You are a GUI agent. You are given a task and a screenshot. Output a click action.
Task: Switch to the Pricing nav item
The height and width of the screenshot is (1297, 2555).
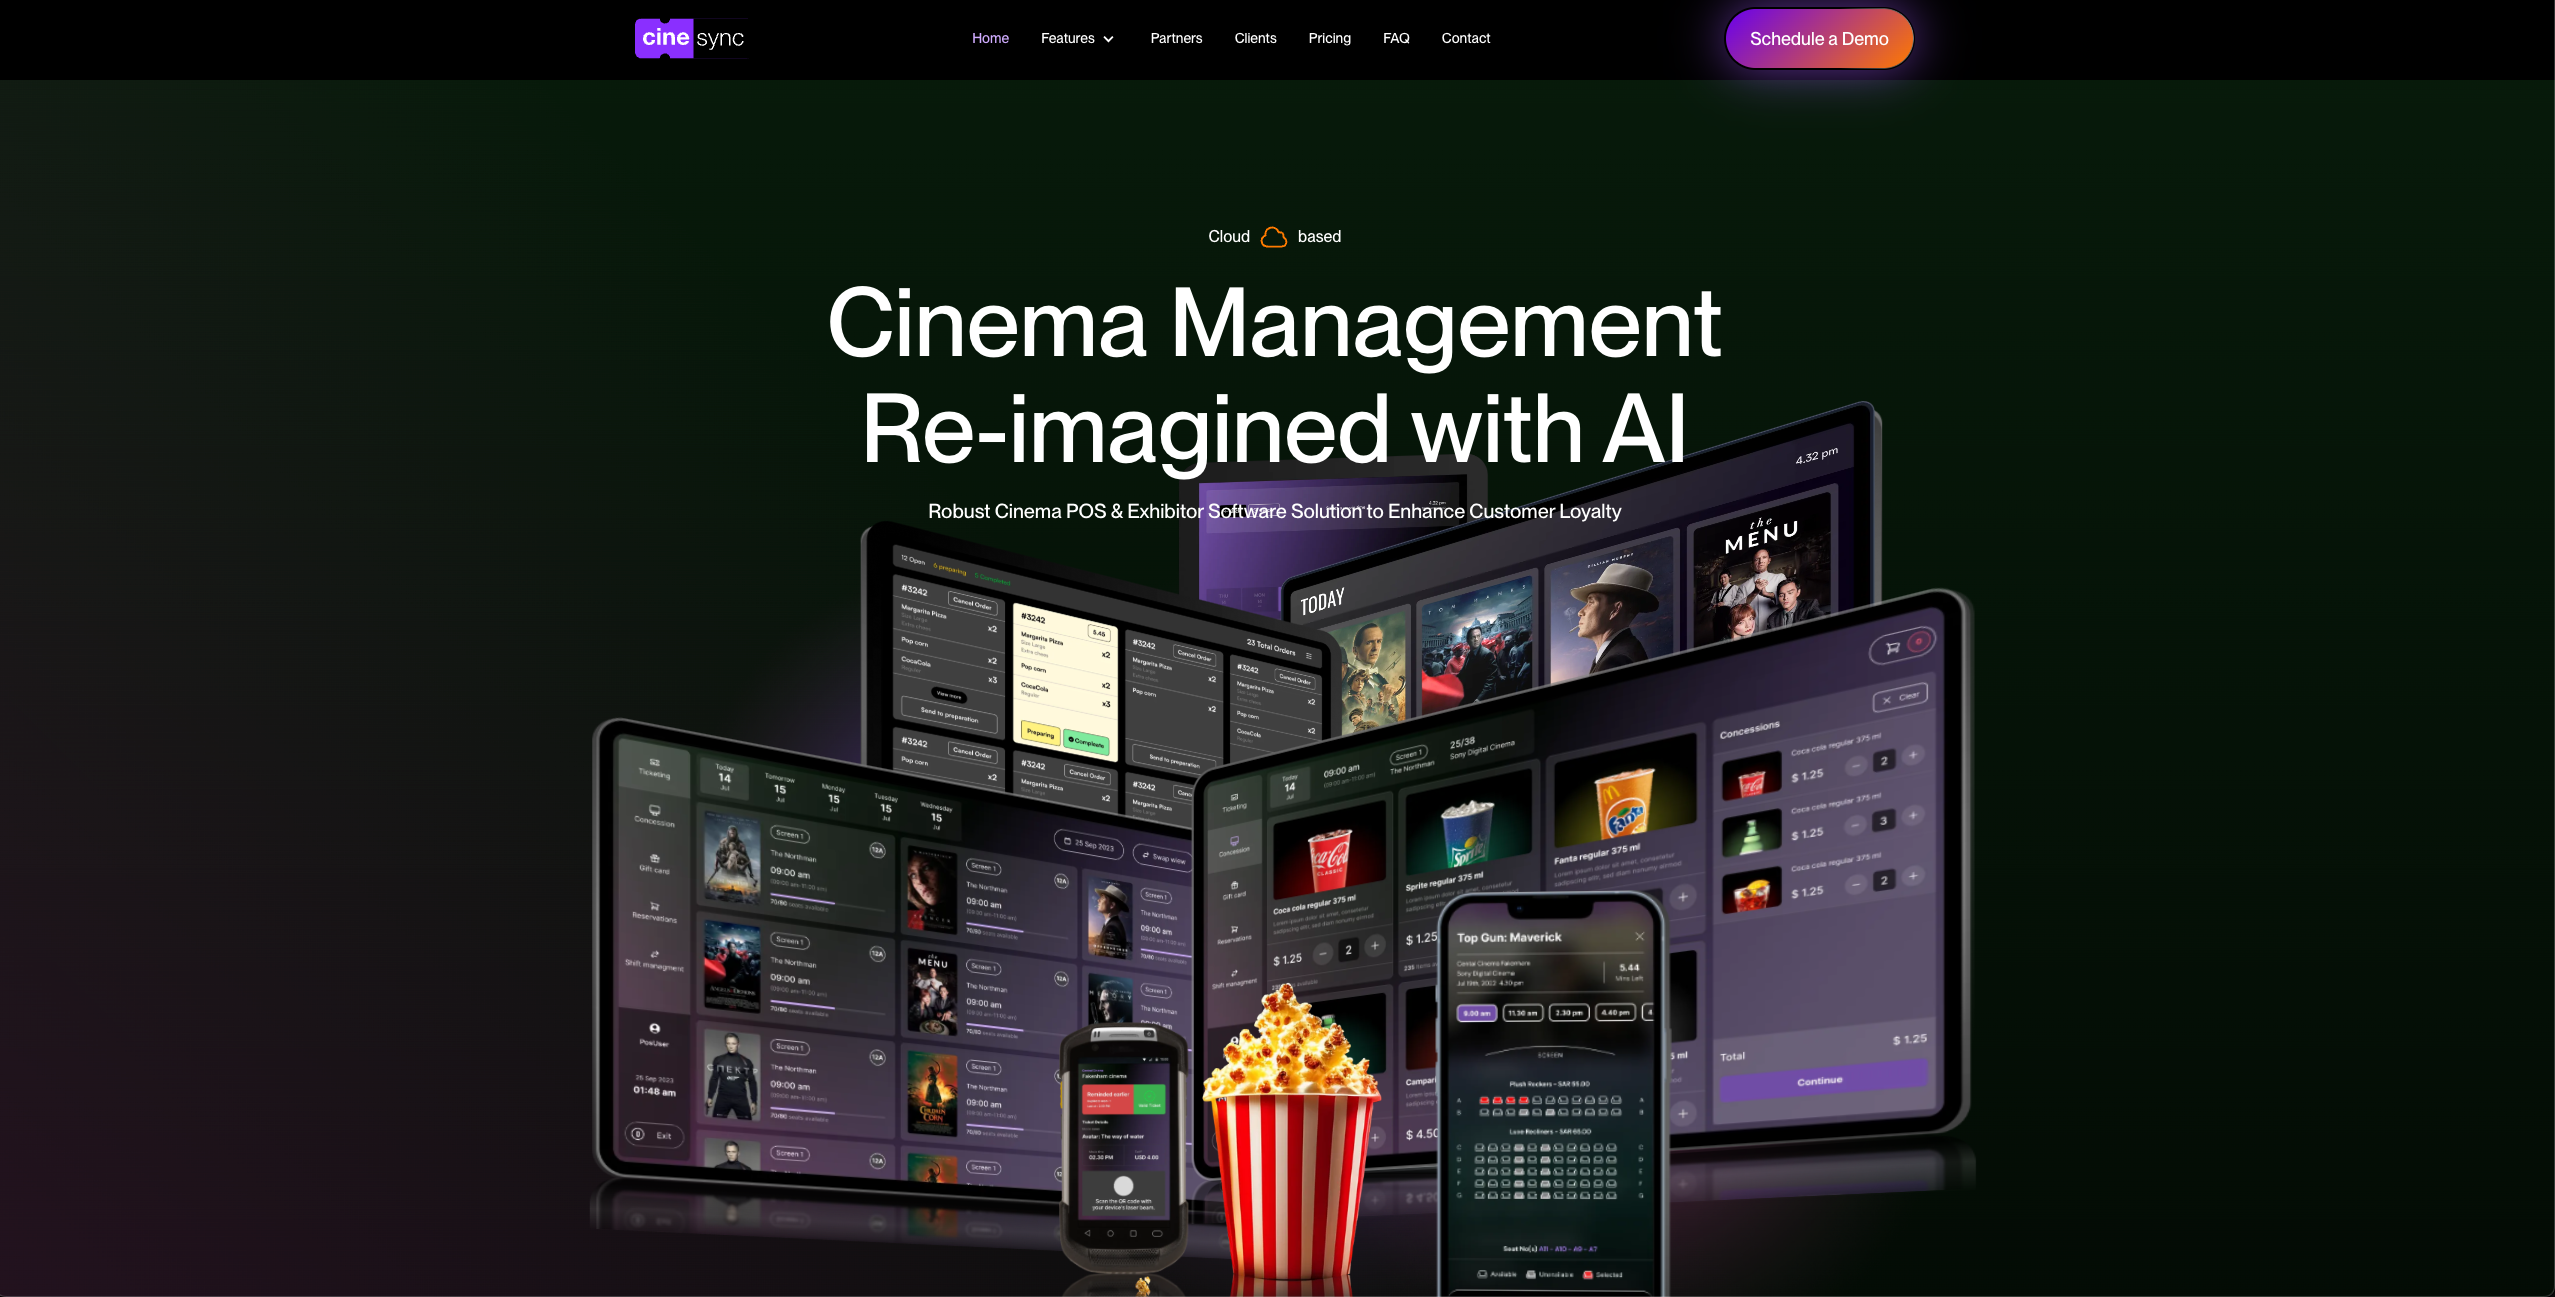pos(1329,38)
